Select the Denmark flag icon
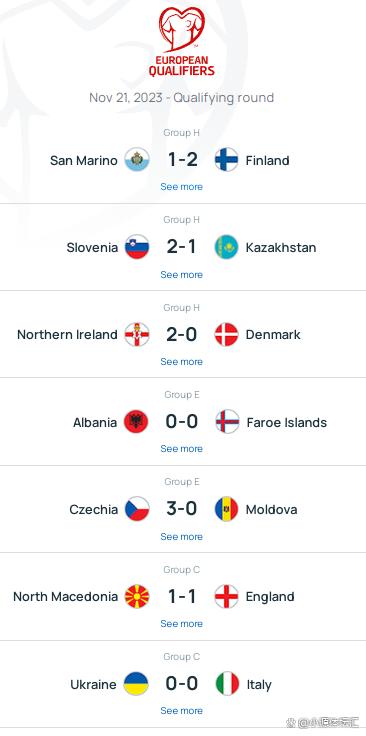366x736 pixels. click(227, 335)
